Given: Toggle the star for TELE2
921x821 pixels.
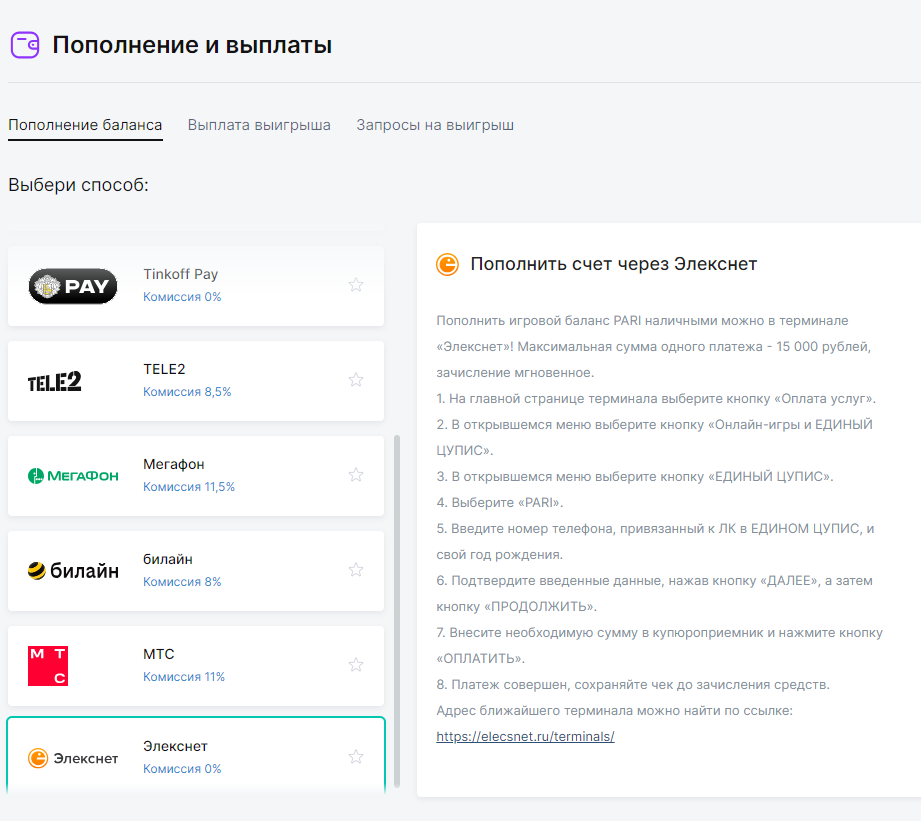Looking at the screenshot, I should (356, 380).
